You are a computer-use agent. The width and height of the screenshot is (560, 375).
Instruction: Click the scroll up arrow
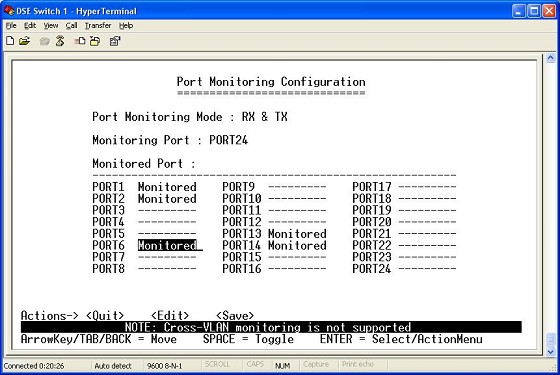click(x=551, y=58)
